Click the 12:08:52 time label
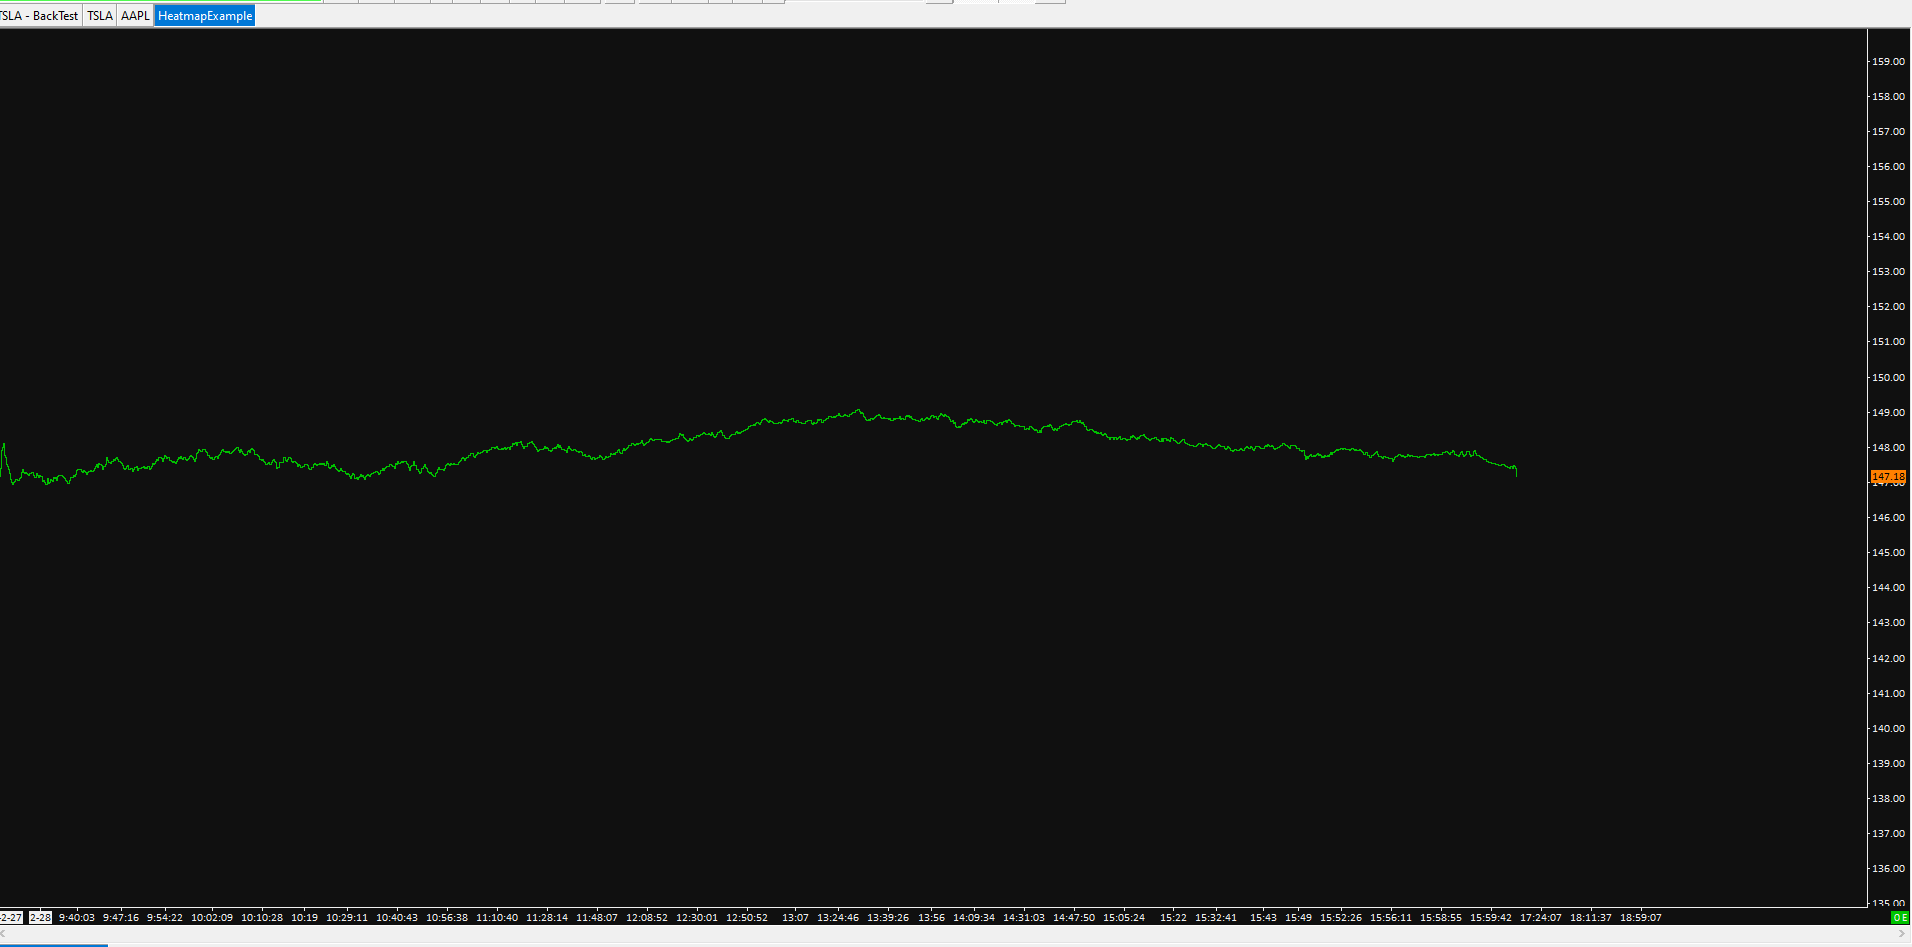 [647, 918]
